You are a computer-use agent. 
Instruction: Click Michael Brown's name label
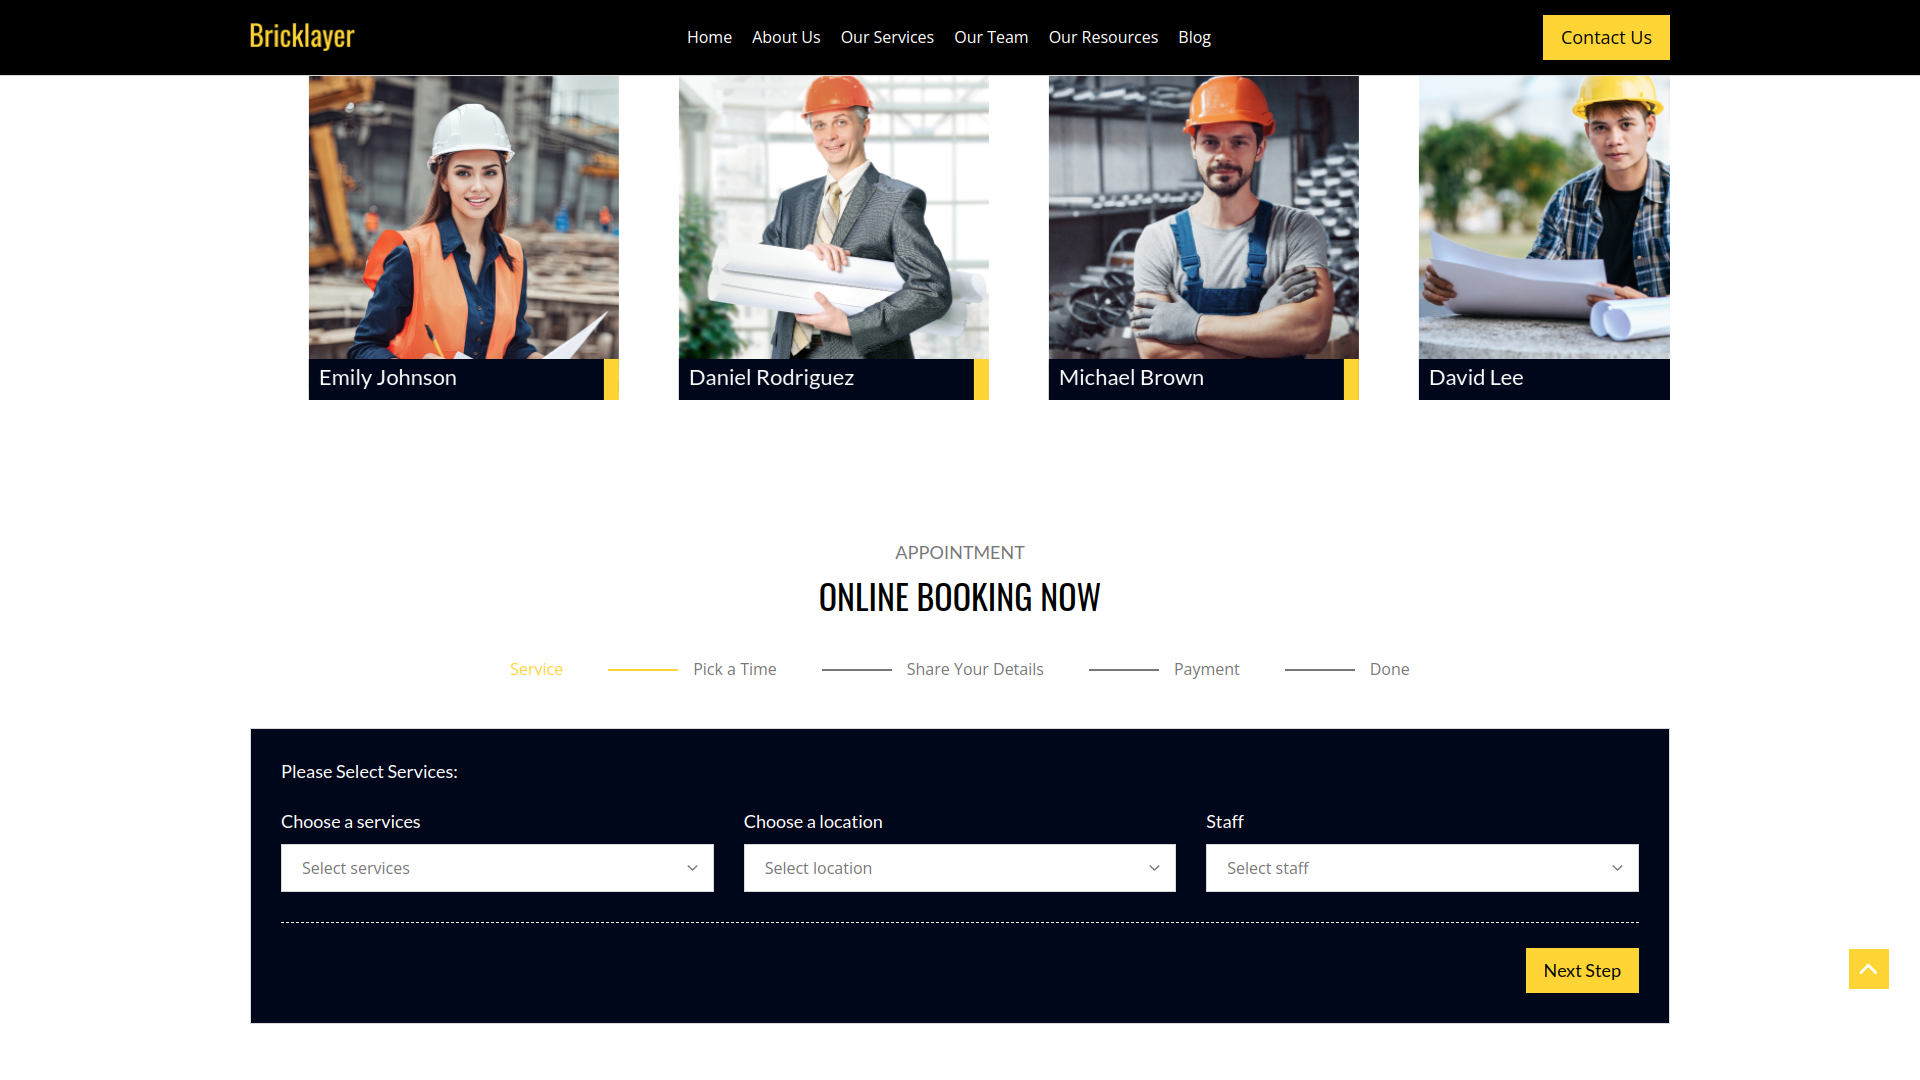tap(1131, 378)
